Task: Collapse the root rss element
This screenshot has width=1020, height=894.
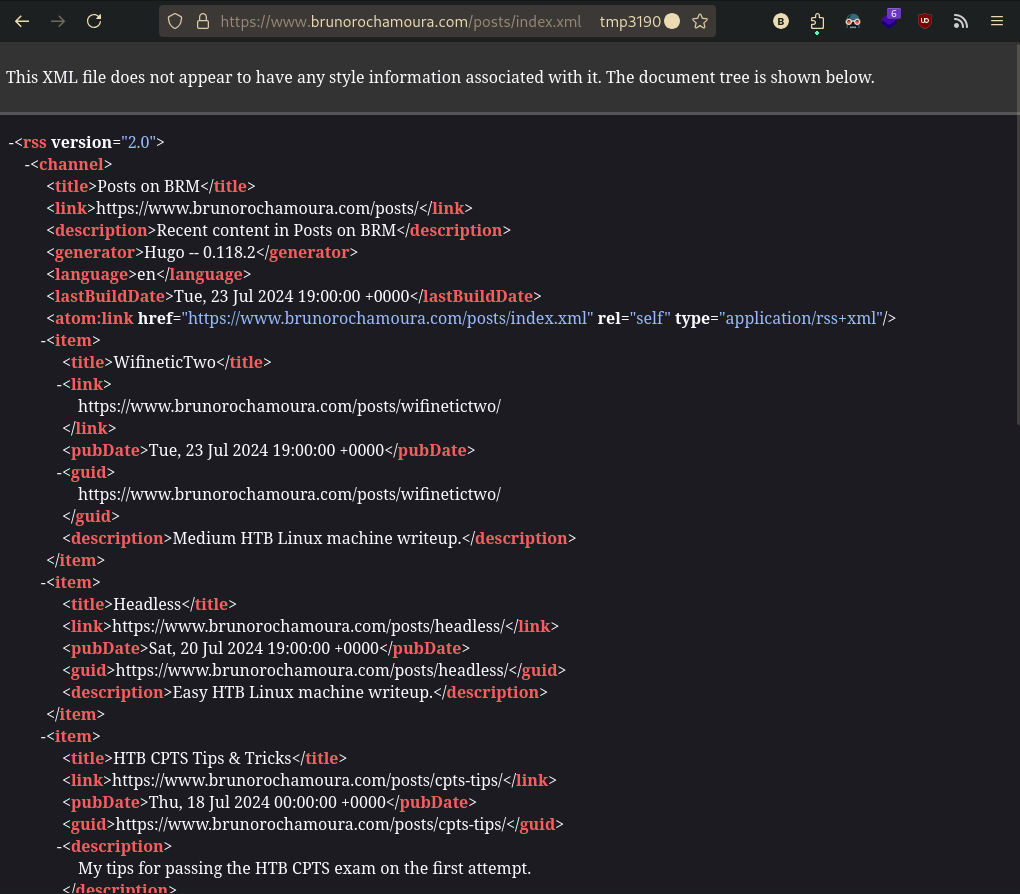Action: coord(11,143)
